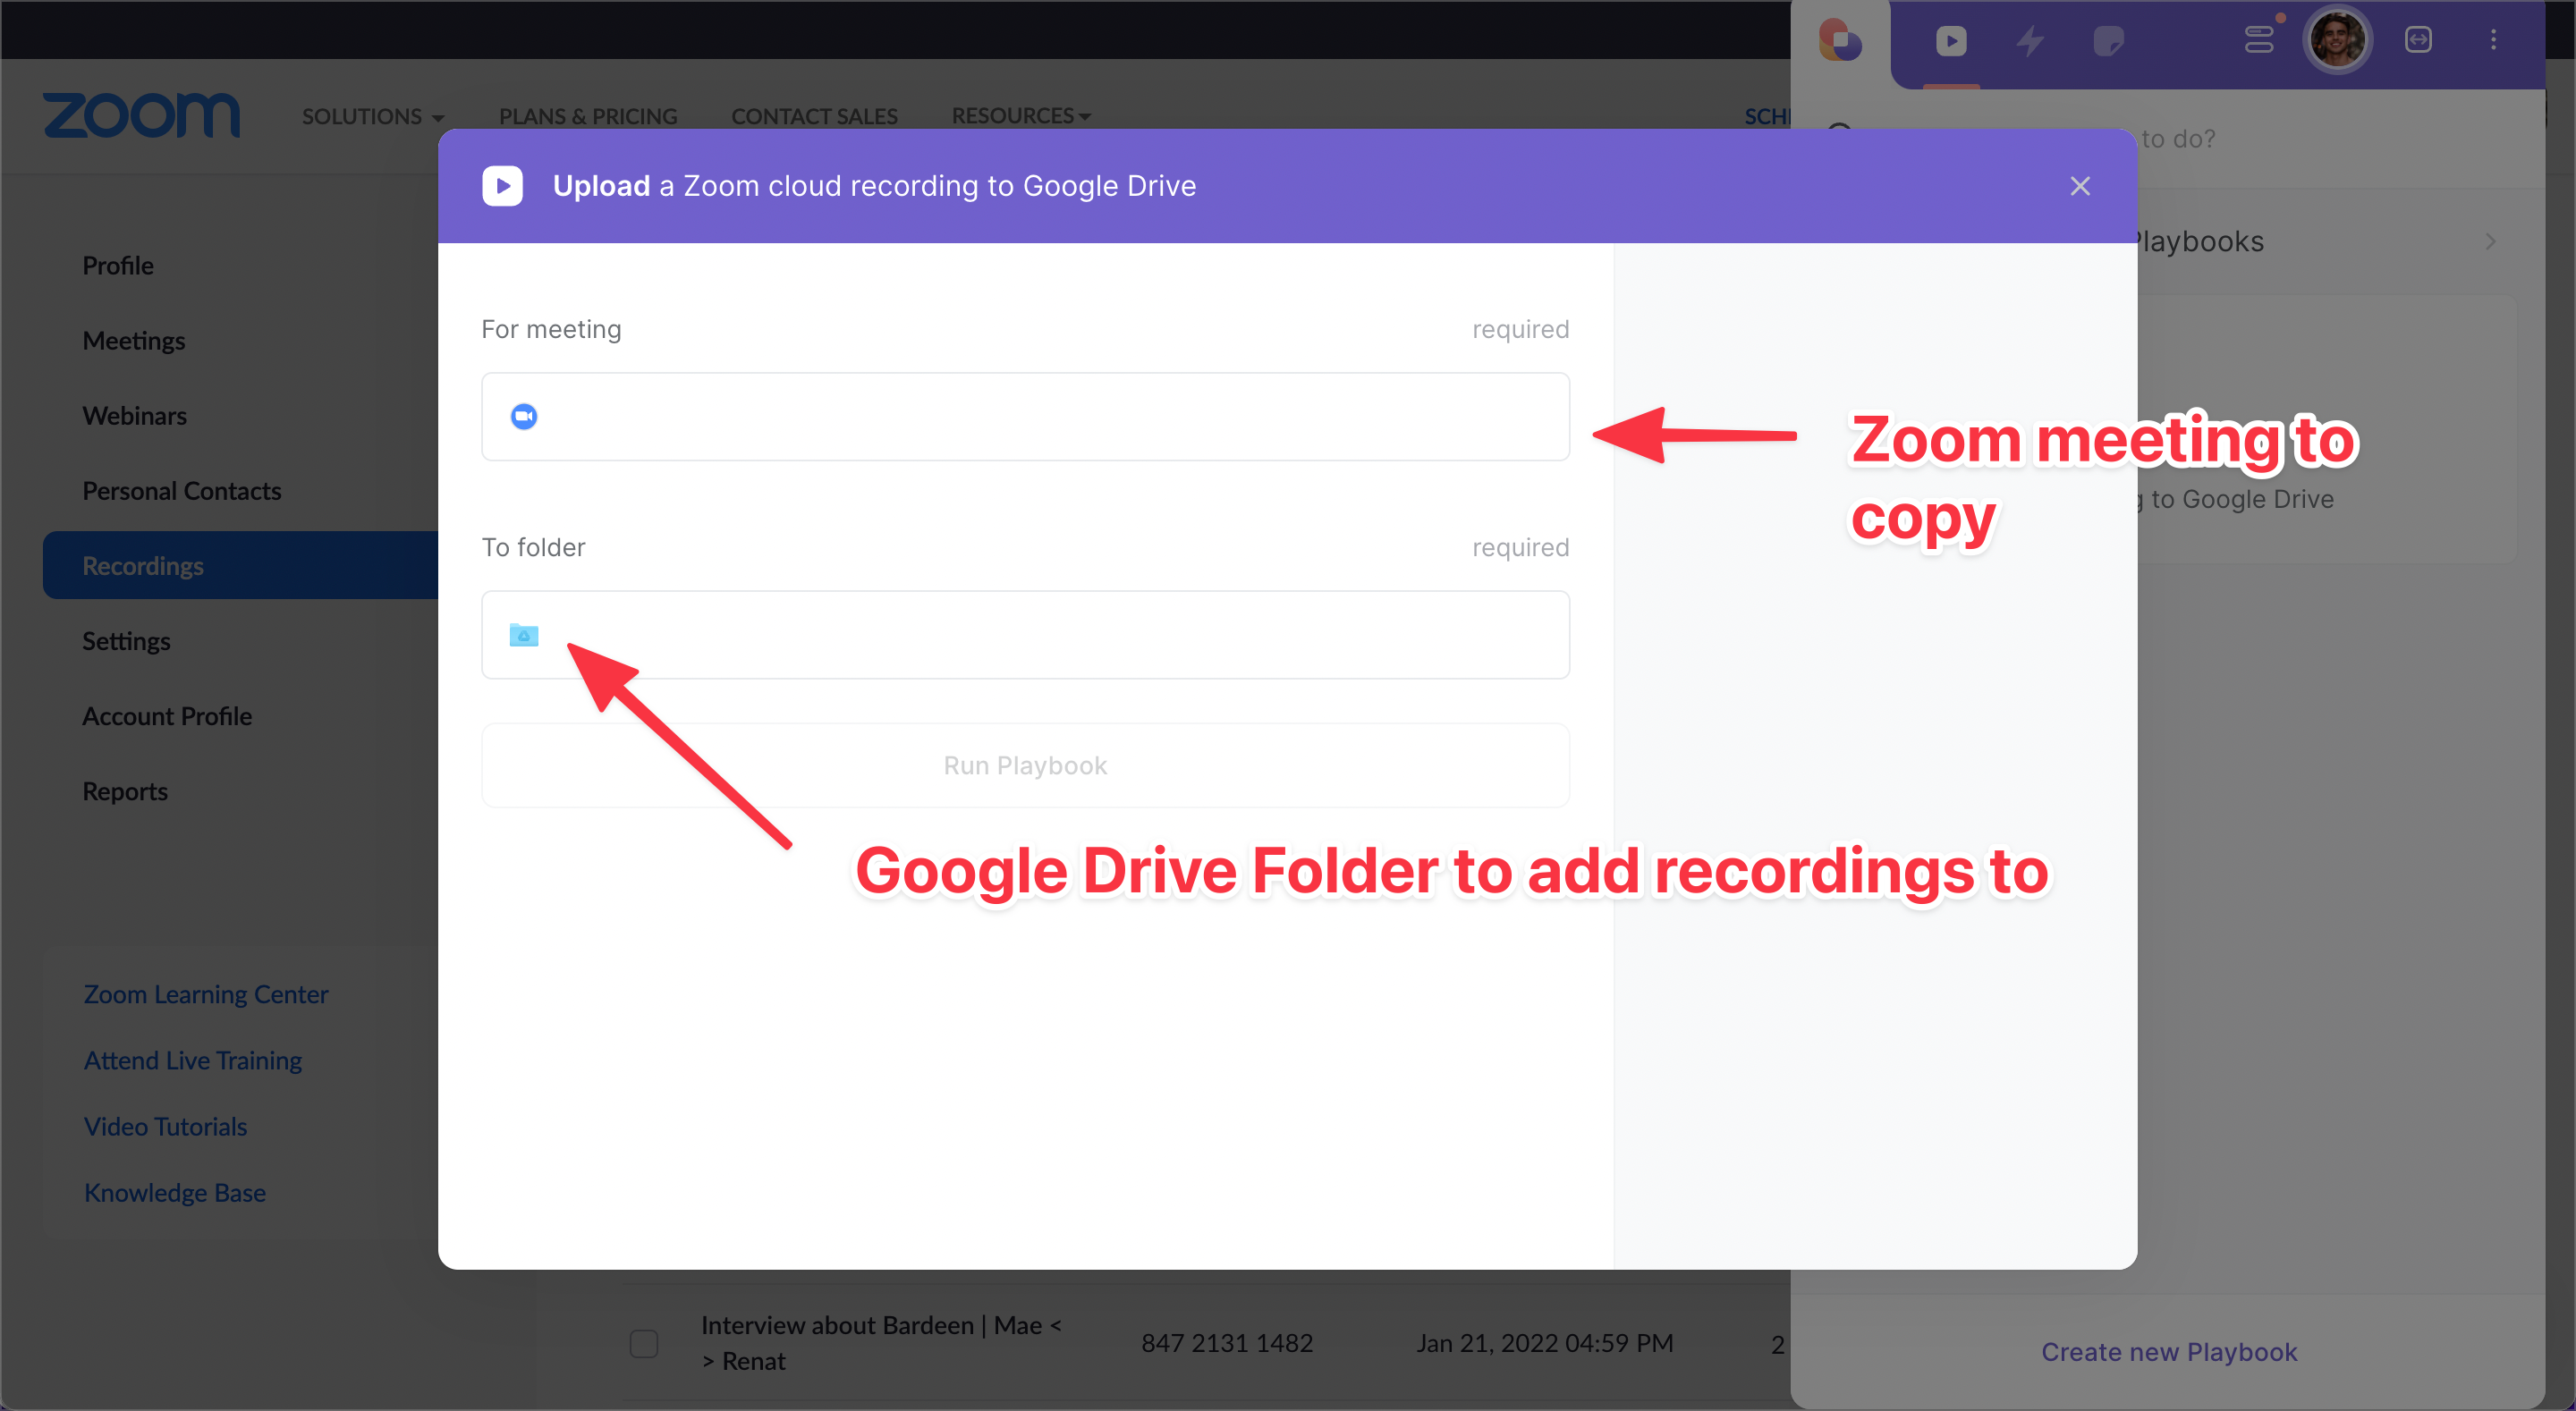The width and height of the screenshot is (2576, 1411).
Task: Click the playbook play icon in the modal header
Action: click(x=503, y=185)
